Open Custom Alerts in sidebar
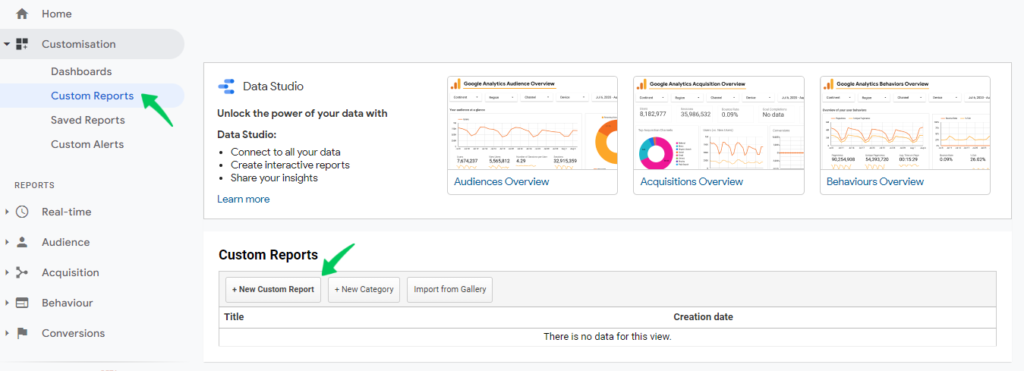This screenshot has height=371, width=1024. click(87, 144)
